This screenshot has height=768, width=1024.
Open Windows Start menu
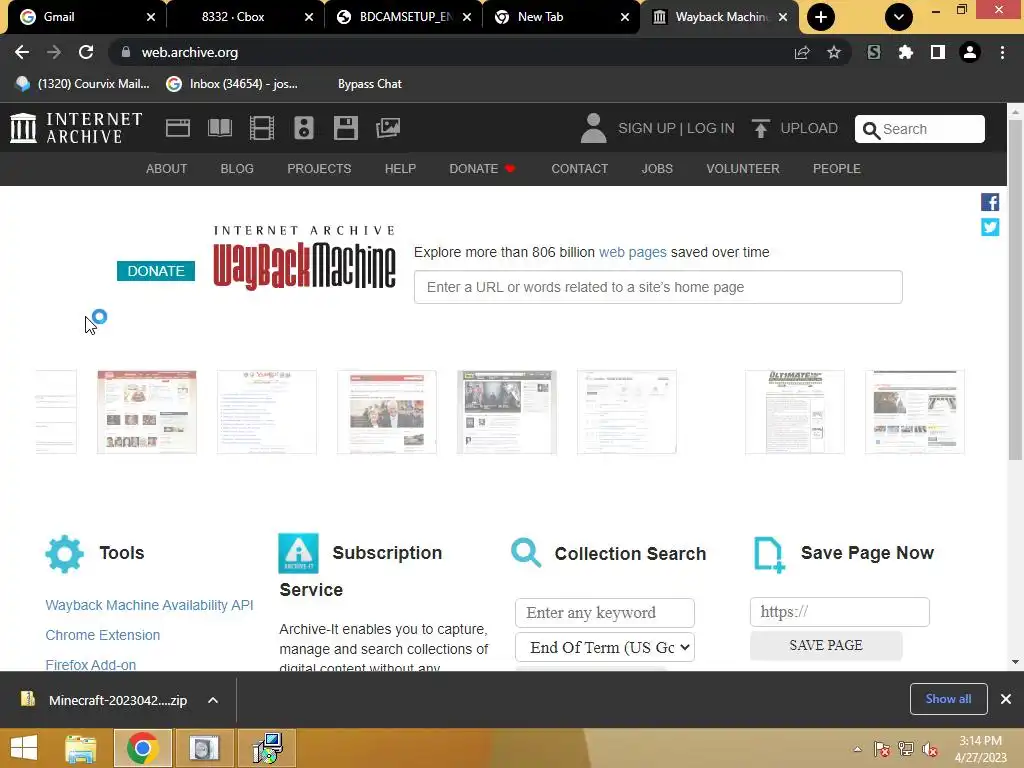click(24, 748)
